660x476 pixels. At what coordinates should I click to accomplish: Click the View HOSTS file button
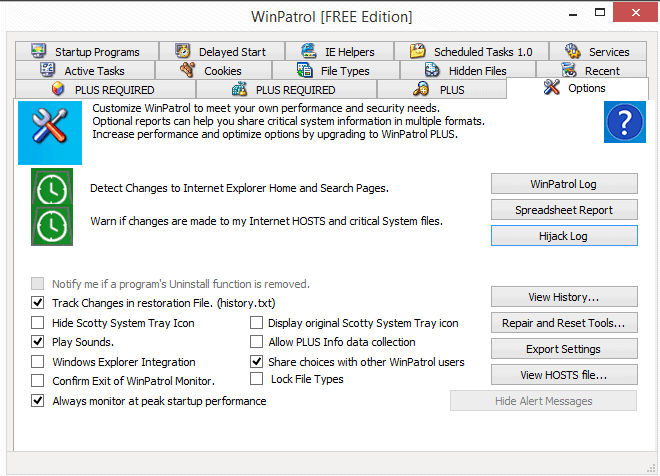click(x=564, y=375)
